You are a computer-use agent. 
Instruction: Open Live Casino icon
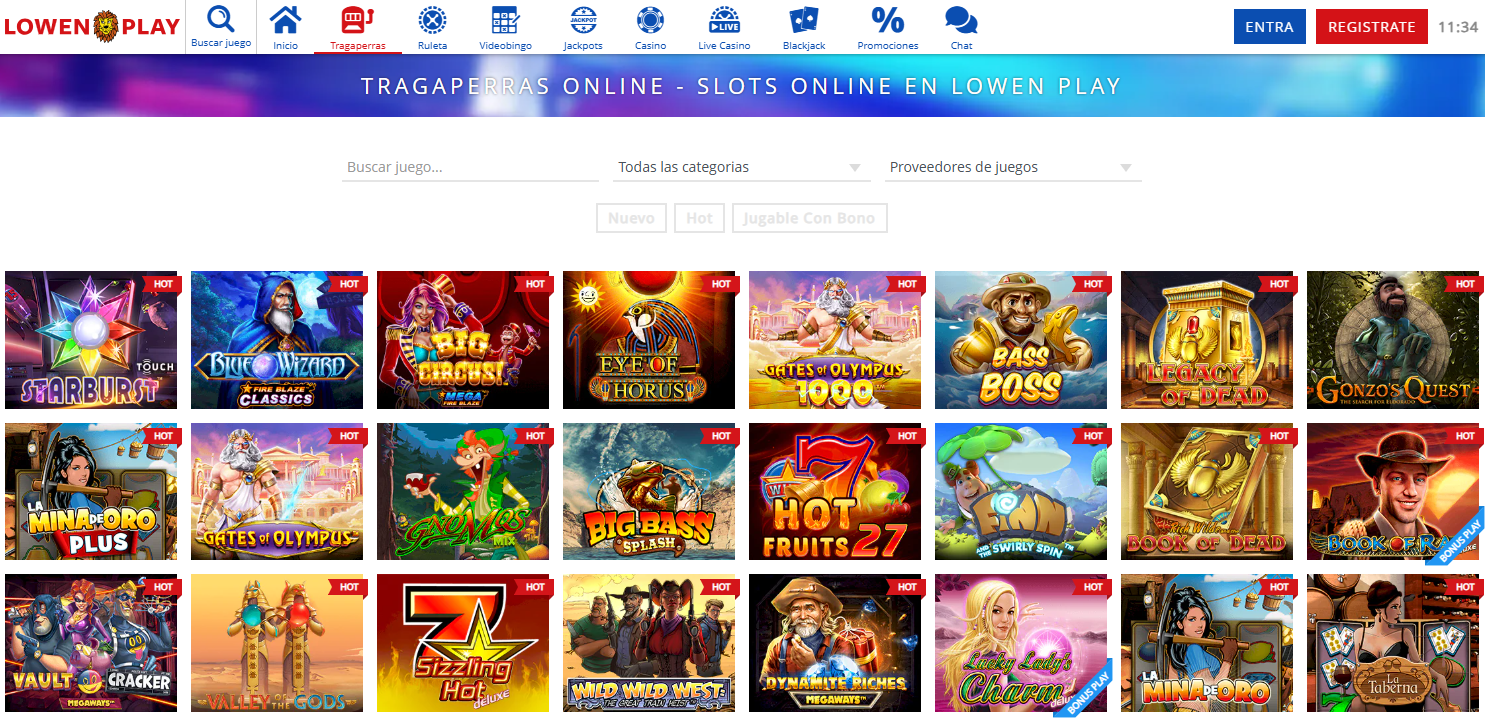point(724,20)
